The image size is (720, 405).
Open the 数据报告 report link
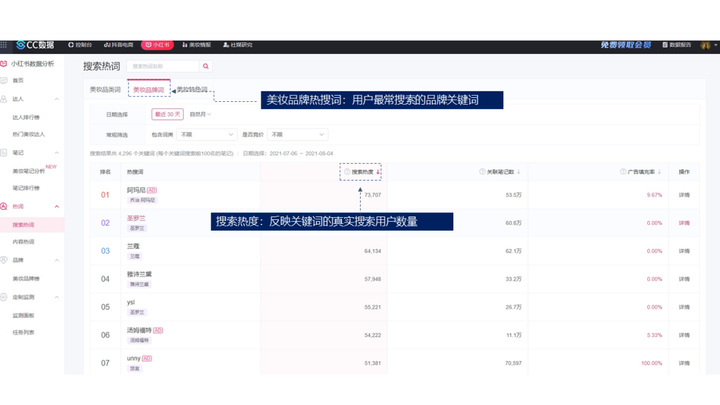point(677,45)
